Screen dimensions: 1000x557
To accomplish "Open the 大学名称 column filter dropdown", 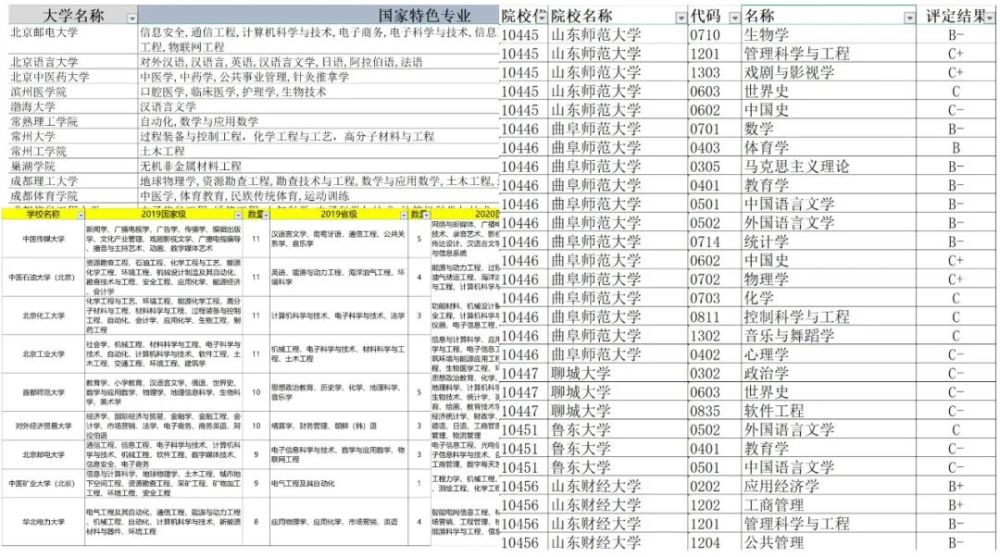I will pyautogui.click(x=132, y=18).
